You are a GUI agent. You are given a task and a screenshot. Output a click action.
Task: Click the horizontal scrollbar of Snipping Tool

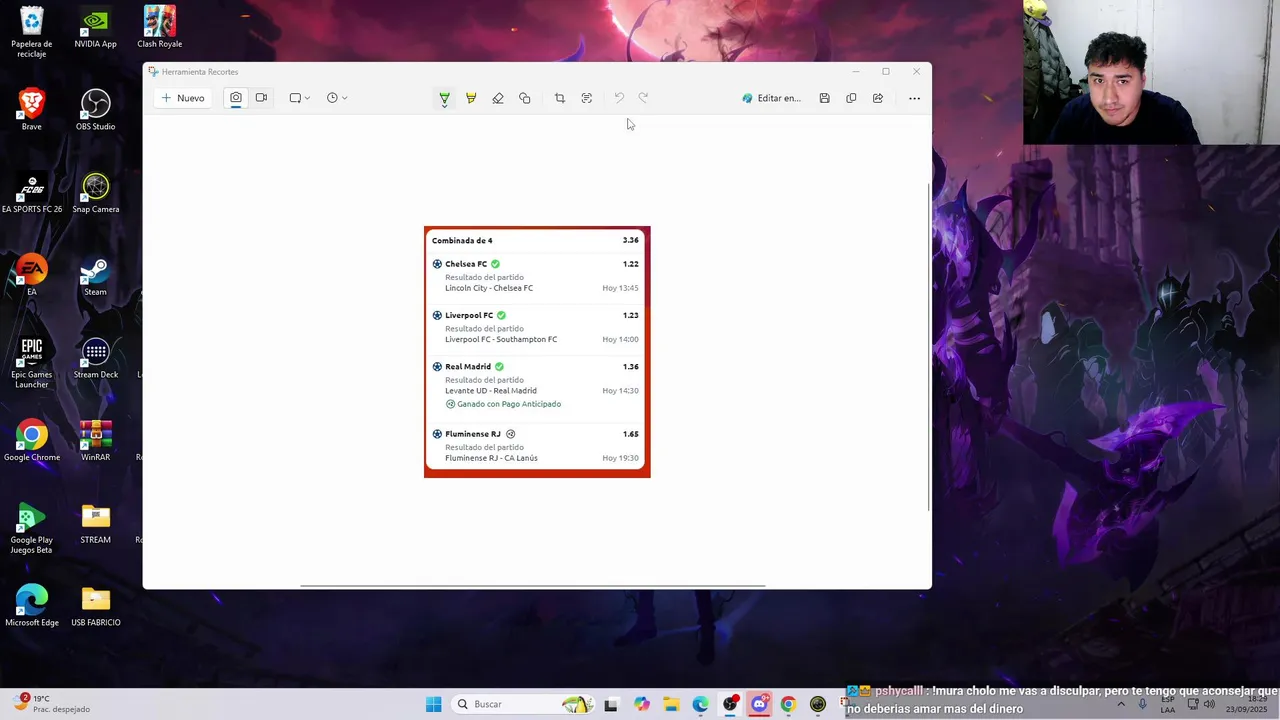click(533, 586)
